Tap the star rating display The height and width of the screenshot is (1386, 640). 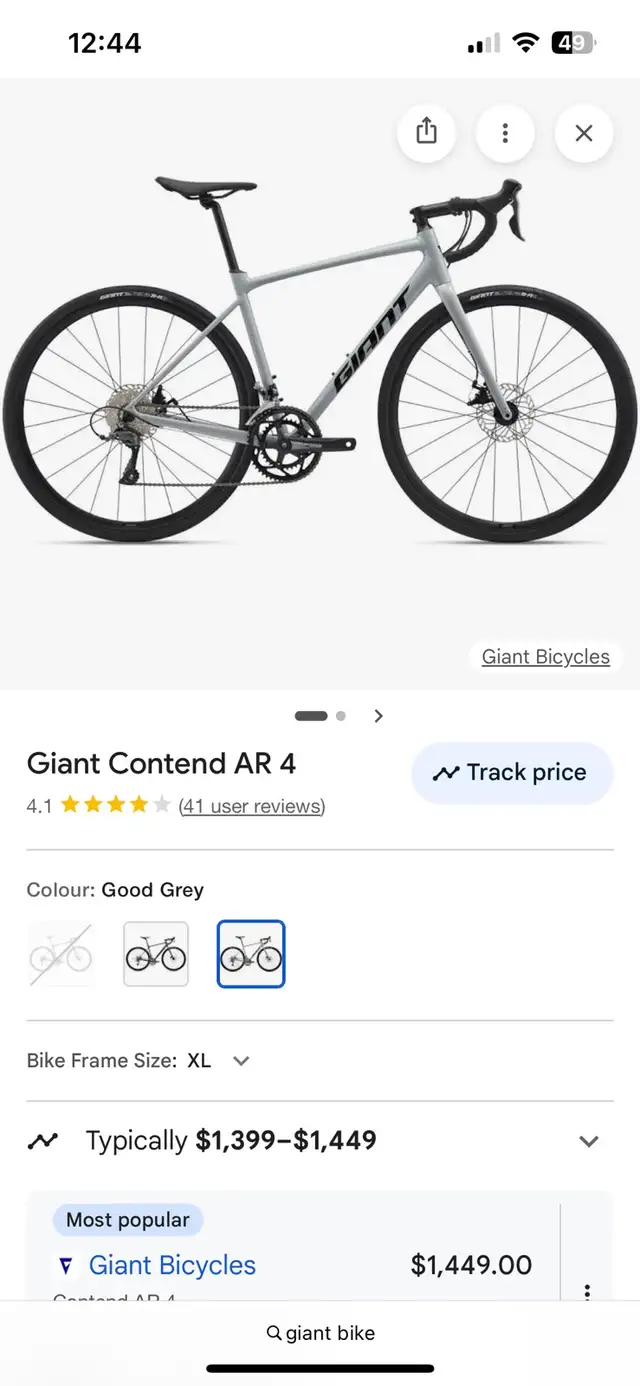pyautogui.click(x=115, y=805)
